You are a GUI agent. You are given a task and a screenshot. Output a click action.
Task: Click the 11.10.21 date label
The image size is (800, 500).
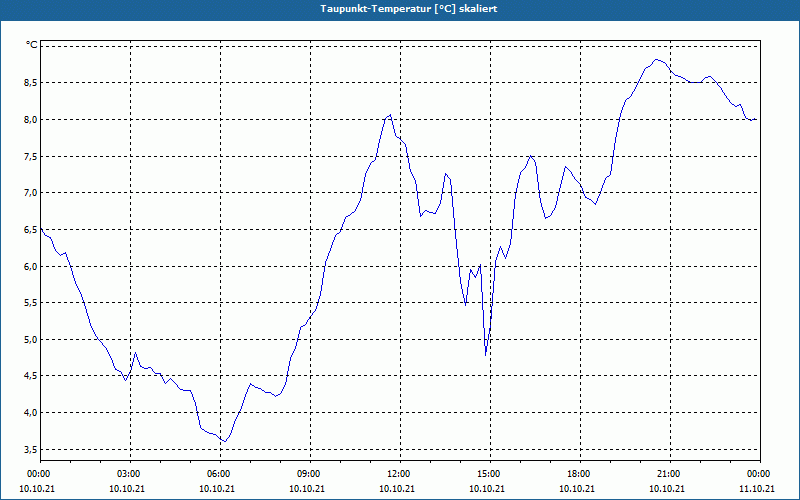pos(757,489)
